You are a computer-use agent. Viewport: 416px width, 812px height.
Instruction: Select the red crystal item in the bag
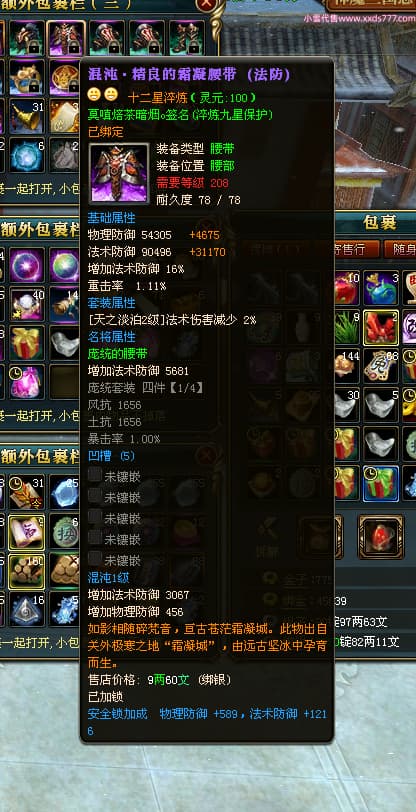click(x=380, y=327)
